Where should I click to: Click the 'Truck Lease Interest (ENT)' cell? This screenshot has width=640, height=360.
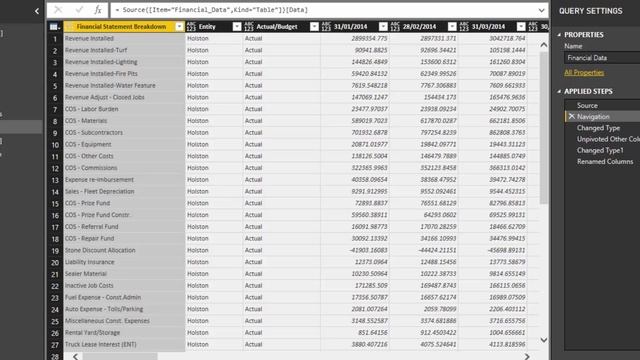click(x=124, y=344)
